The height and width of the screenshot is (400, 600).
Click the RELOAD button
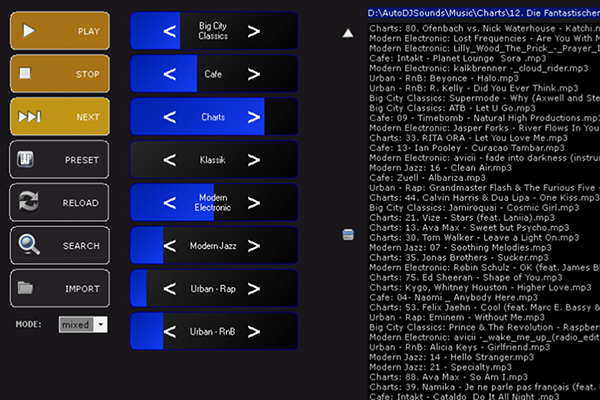click(x=60, y=202)
